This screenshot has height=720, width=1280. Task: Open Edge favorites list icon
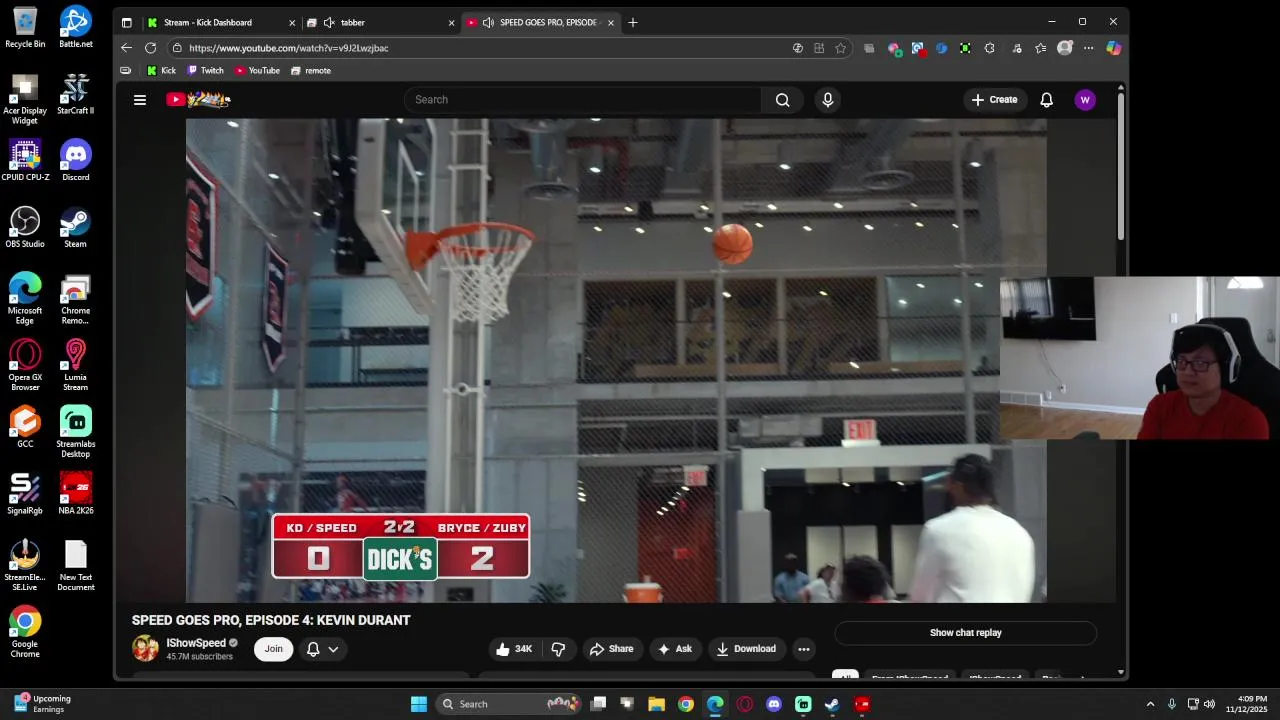click(1041, 48)
